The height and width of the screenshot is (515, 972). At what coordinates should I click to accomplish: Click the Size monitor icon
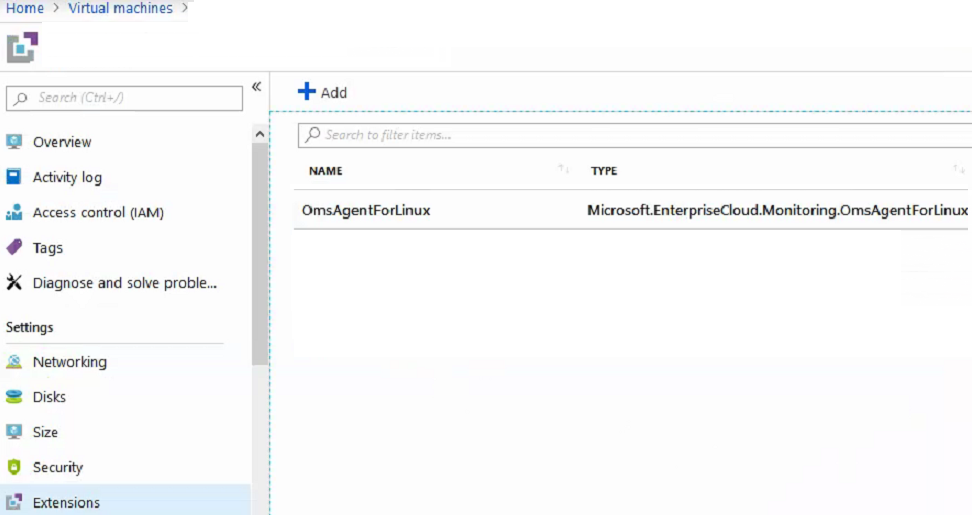point(14,432)
